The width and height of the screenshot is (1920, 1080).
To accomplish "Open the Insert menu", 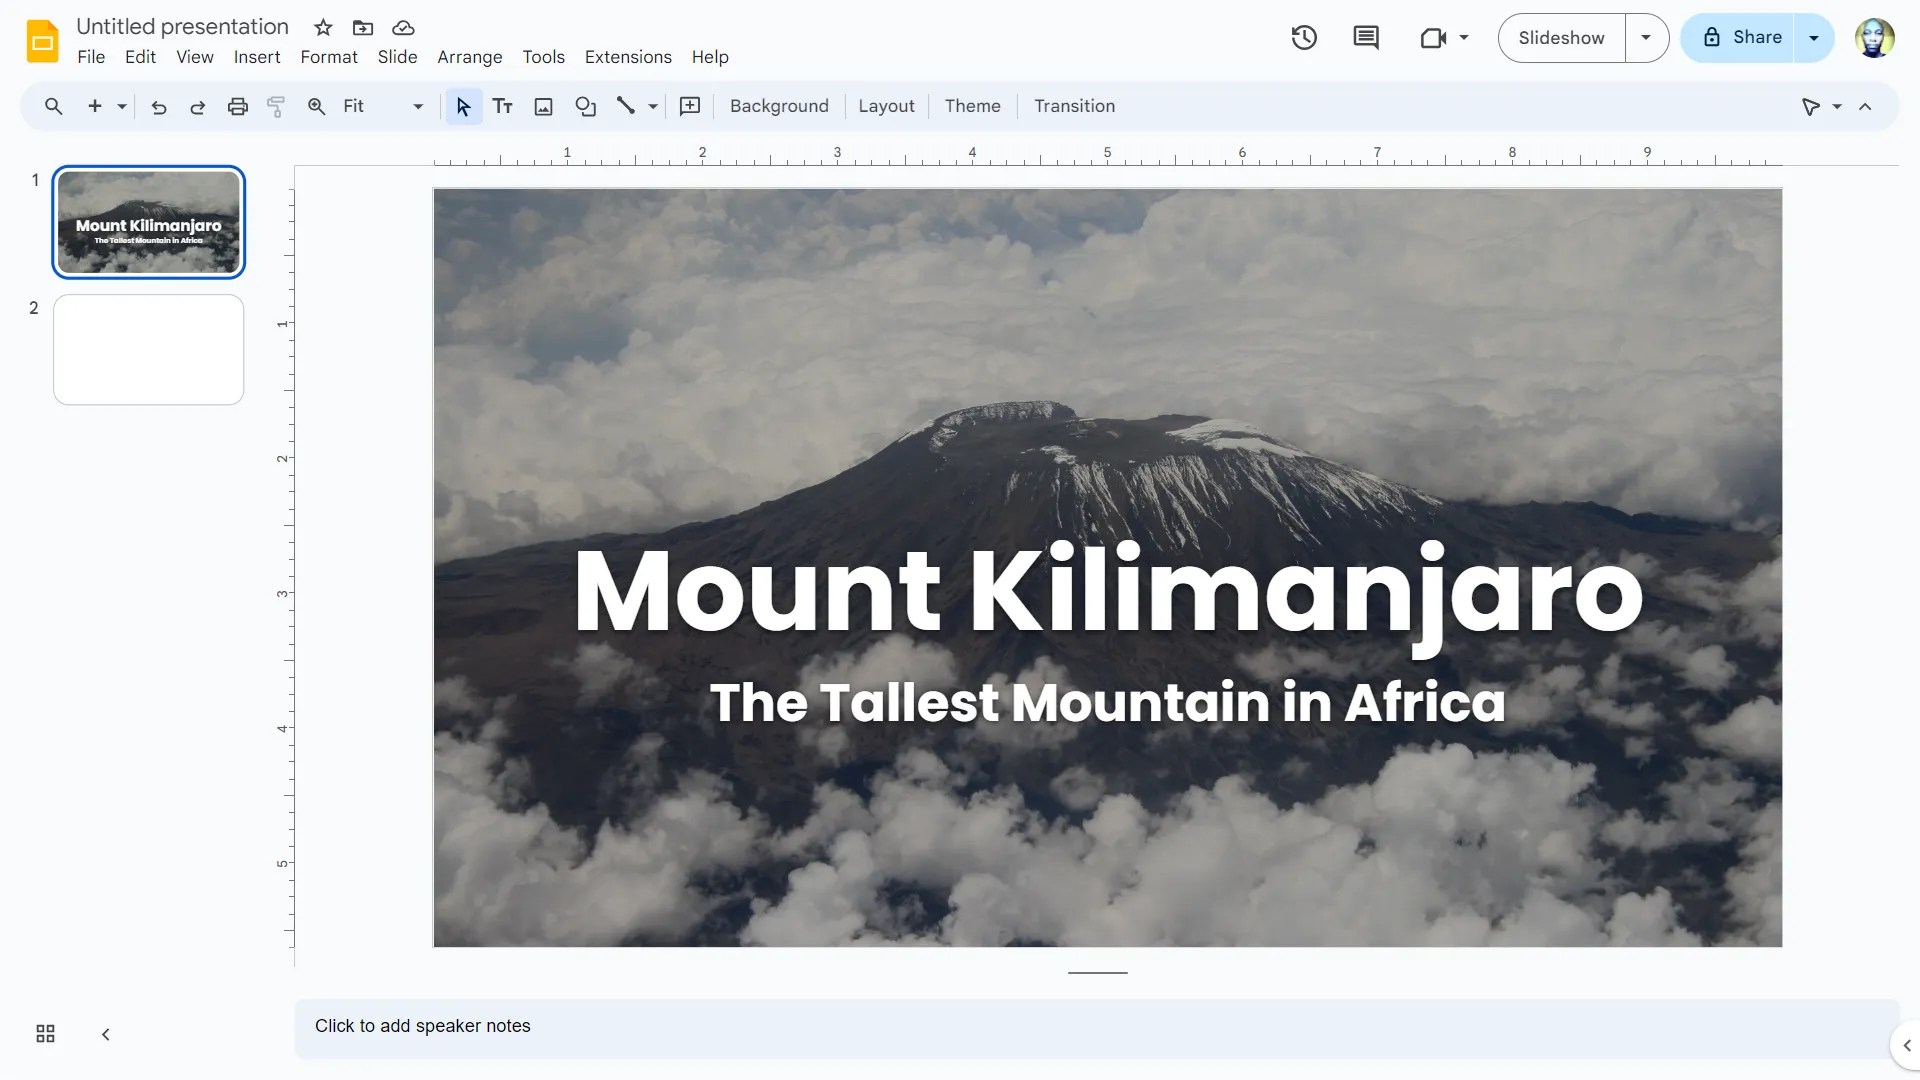I will click(x=256, y=57).
